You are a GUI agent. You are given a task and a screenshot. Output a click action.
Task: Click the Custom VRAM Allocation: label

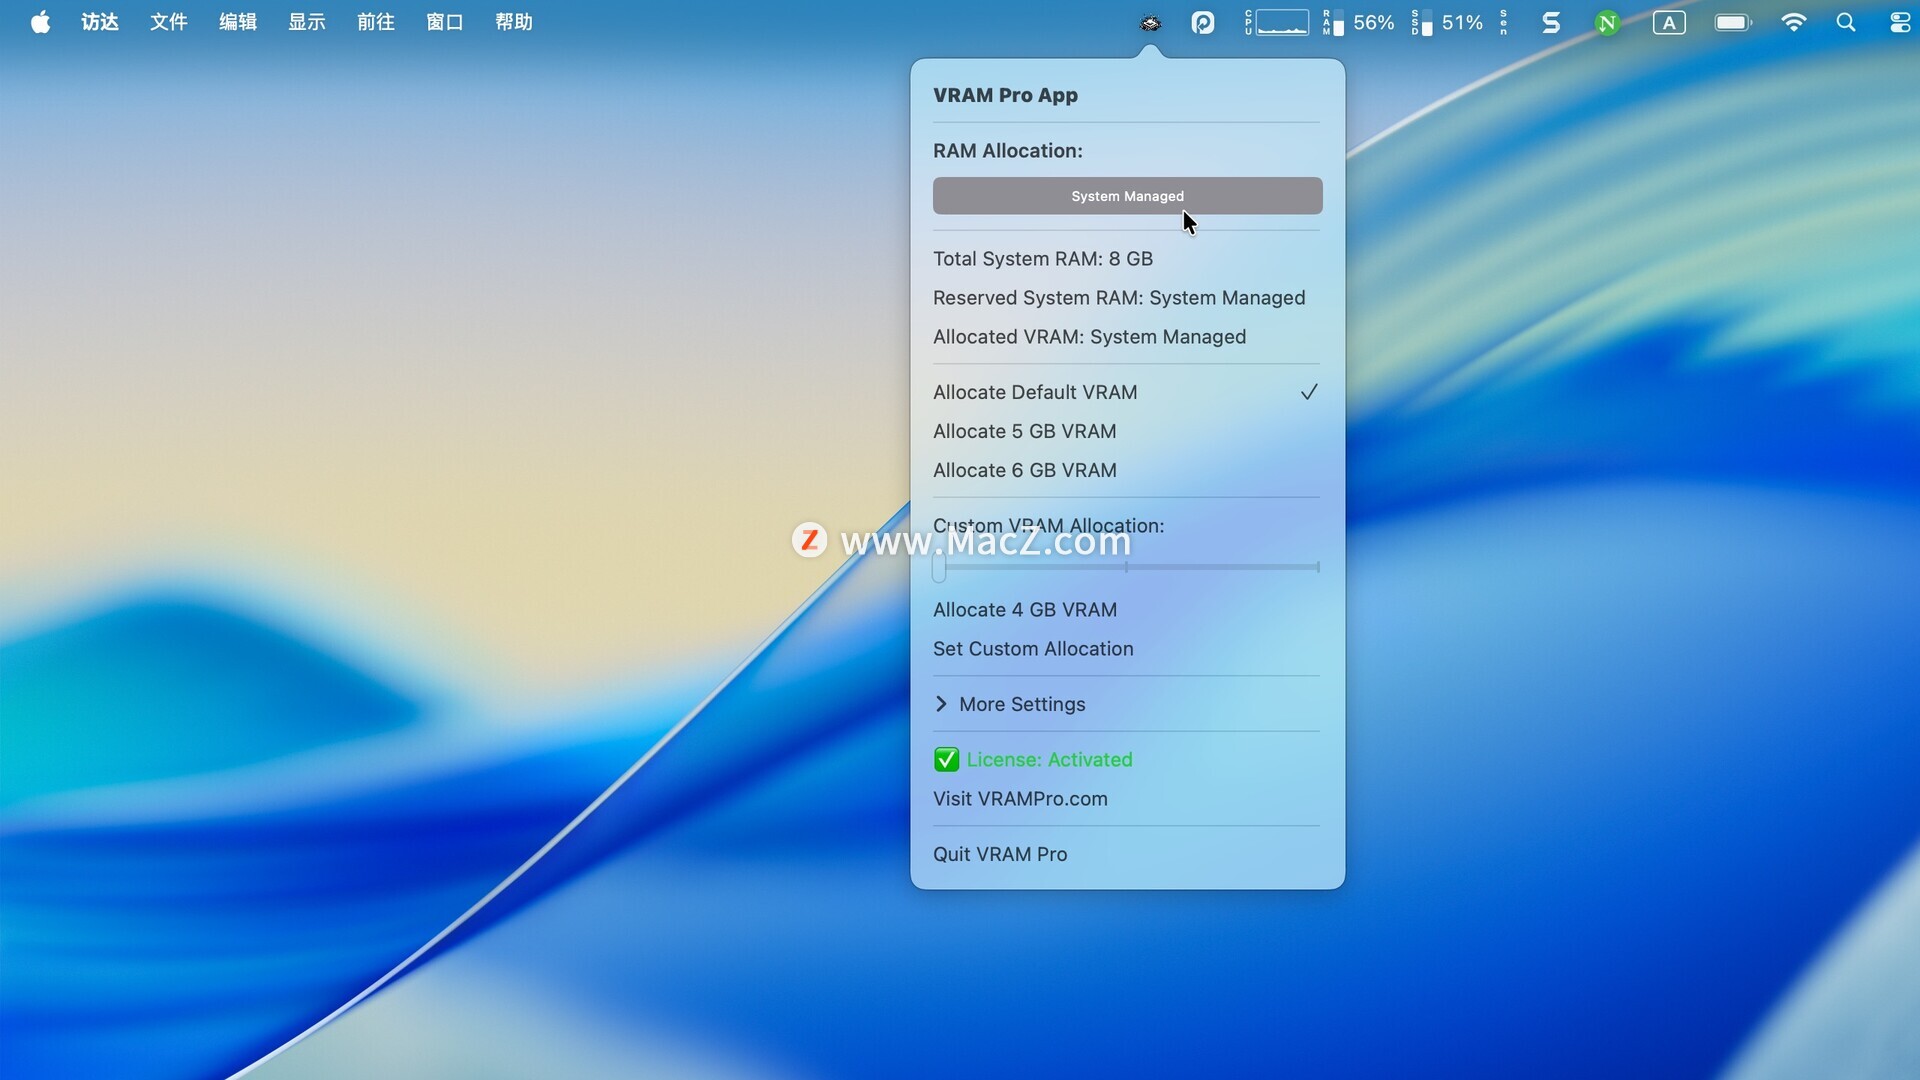coord(1048,526)
